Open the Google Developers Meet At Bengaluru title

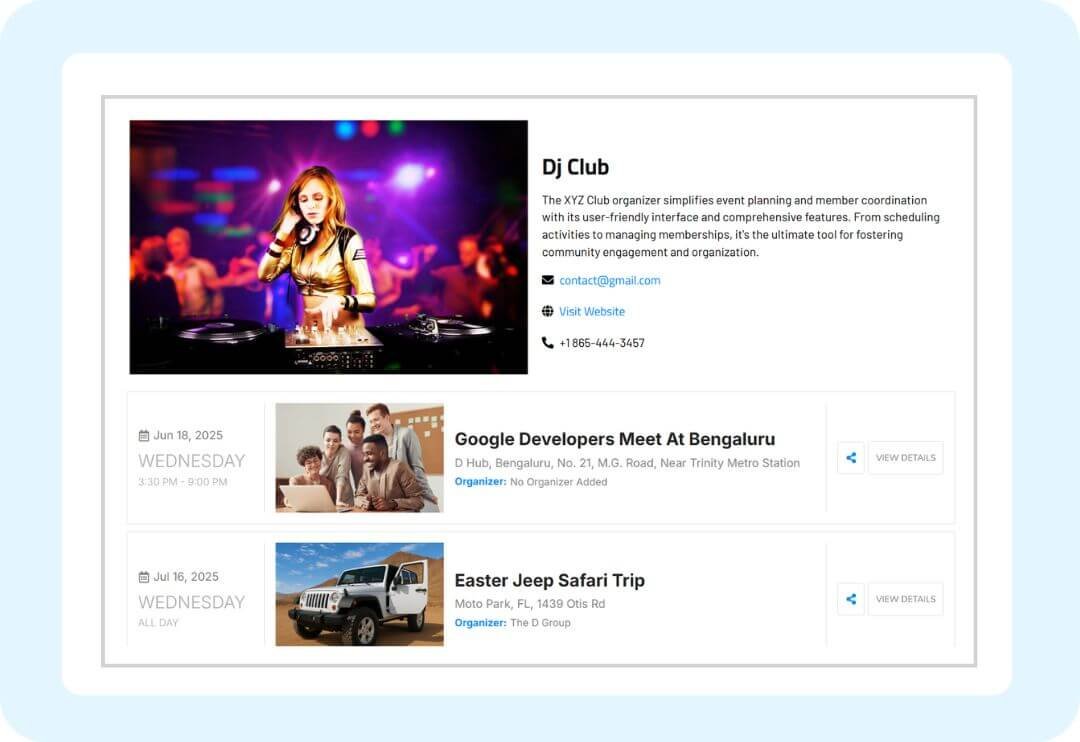click(x=614, y=439)
